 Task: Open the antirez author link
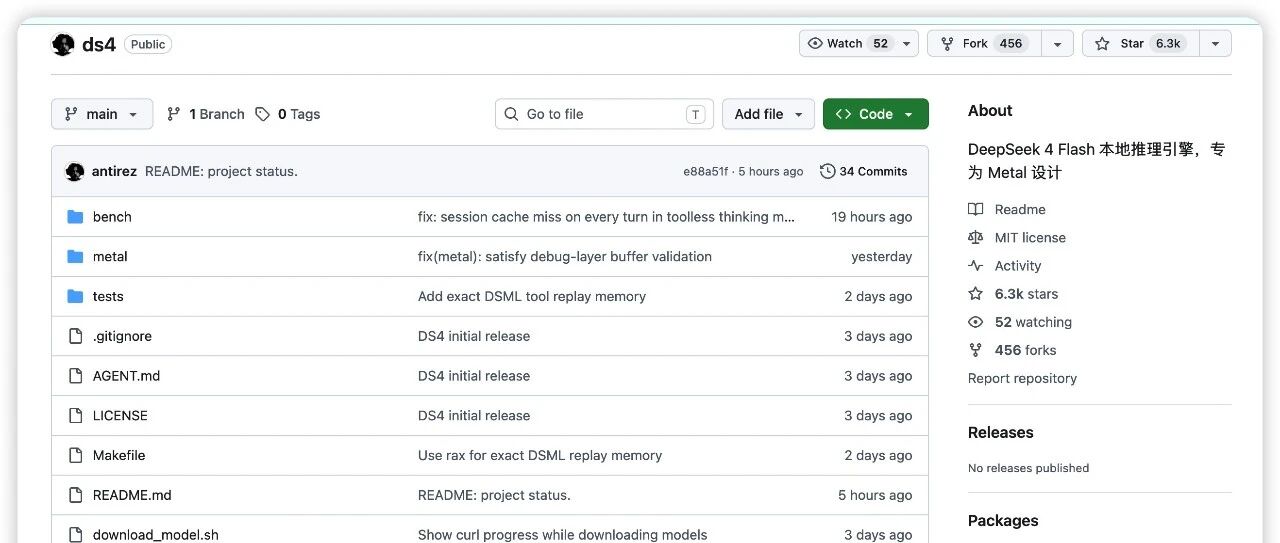[114, 171]
